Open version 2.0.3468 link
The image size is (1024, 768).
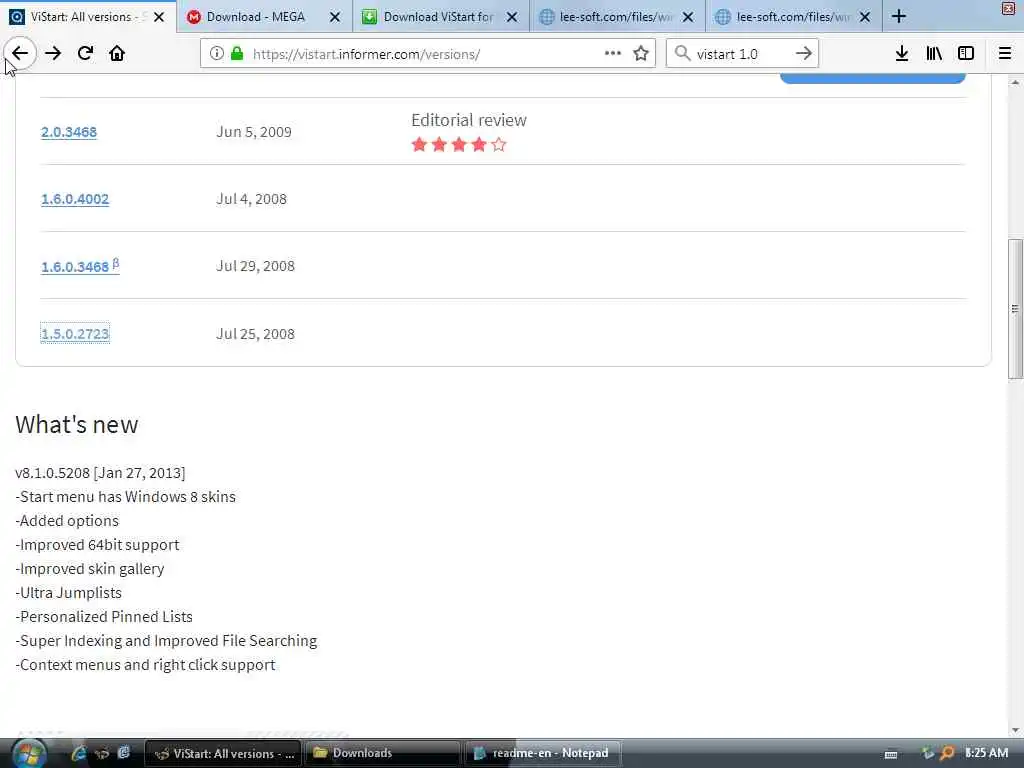click(x=69, y=132)
